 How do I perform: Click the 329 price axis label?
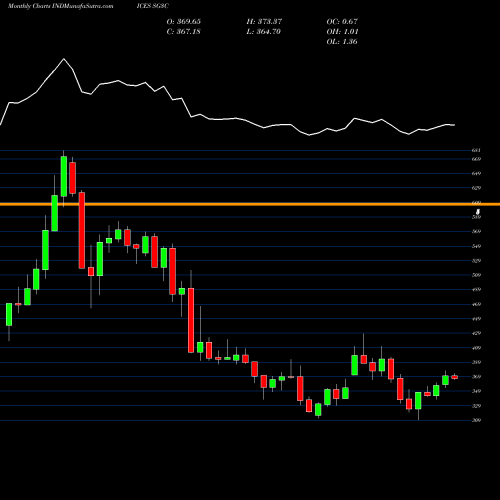476,406
